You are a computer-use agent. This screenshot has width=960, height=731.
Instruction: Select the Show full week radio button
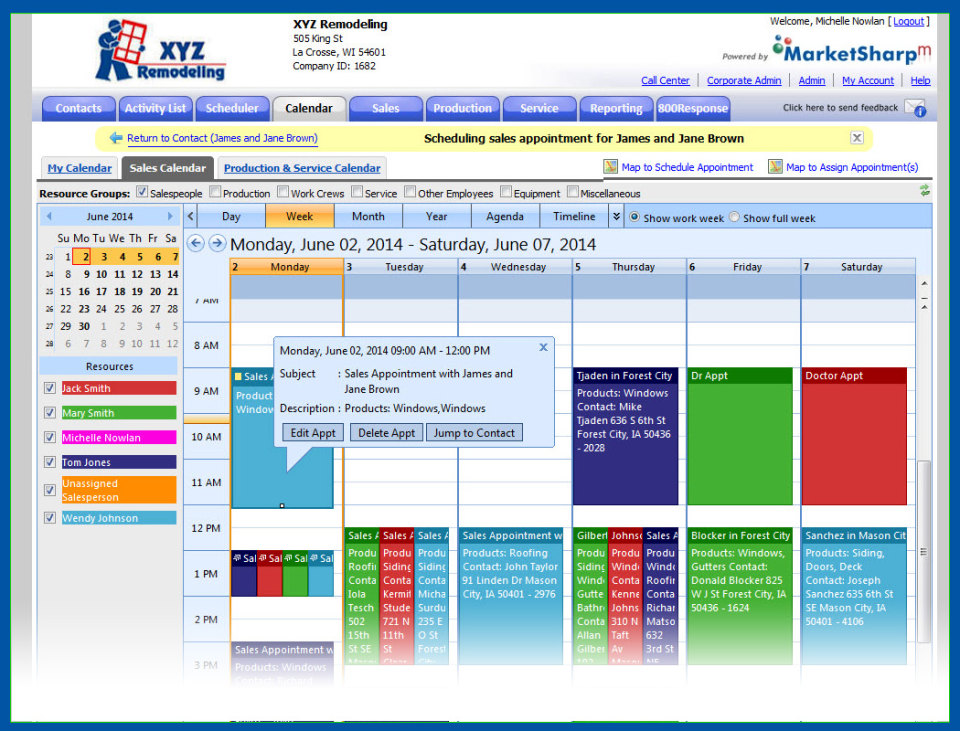click(x=733, y=216)
